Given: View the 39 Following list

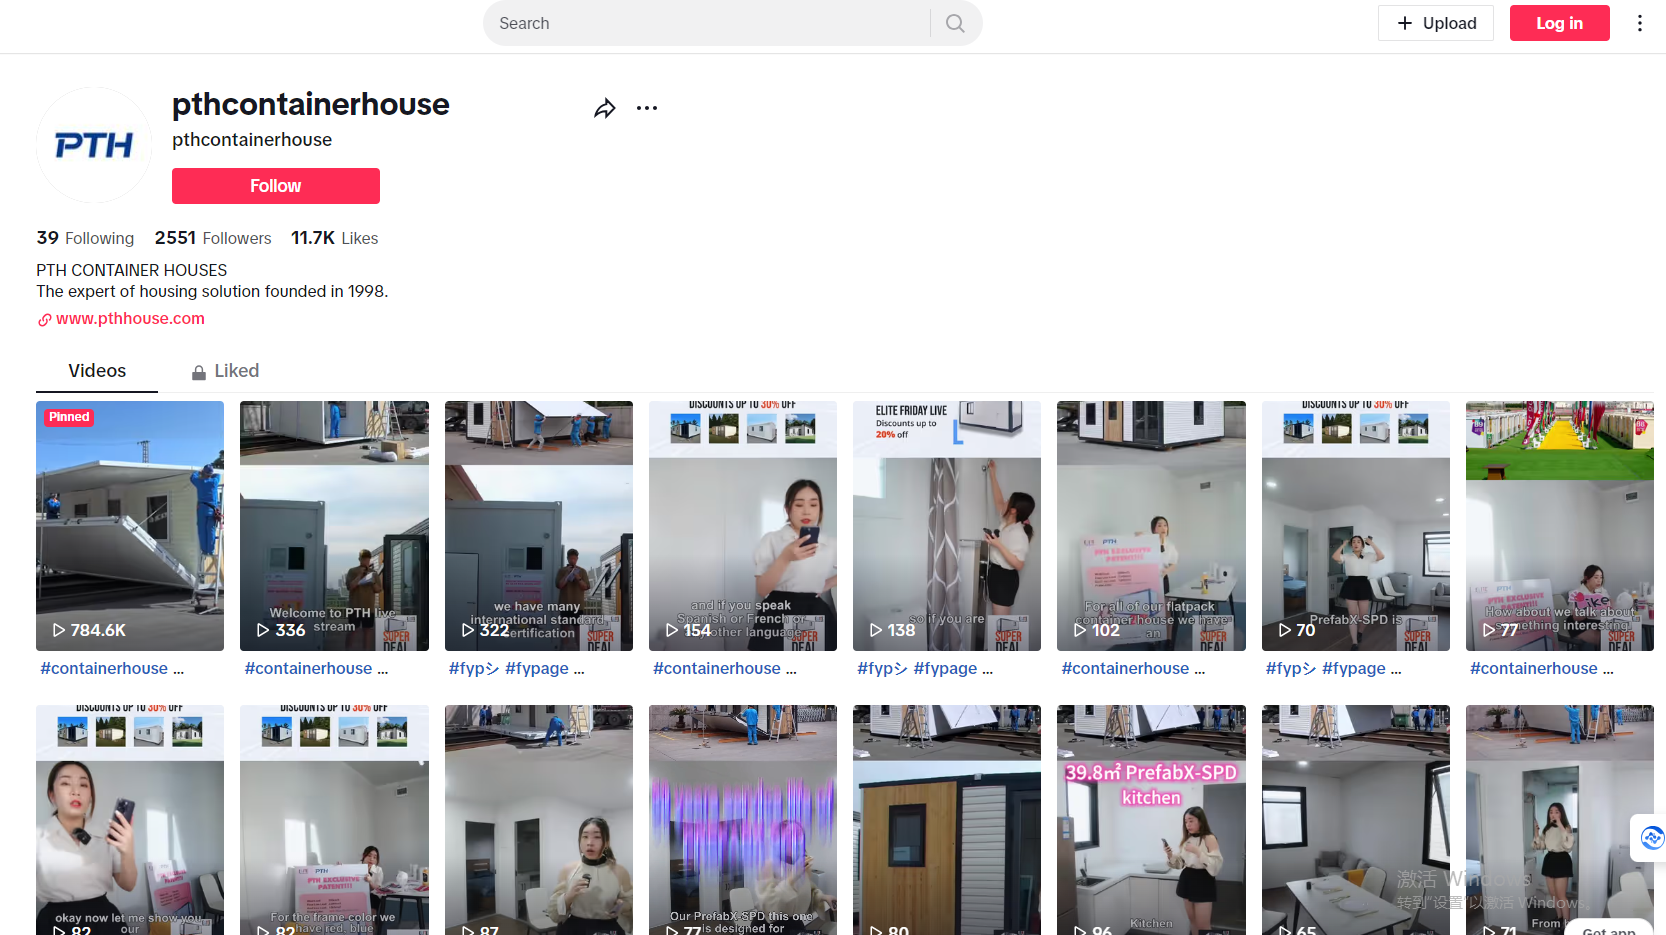Looking at the screenshot, I should [85, 238].
